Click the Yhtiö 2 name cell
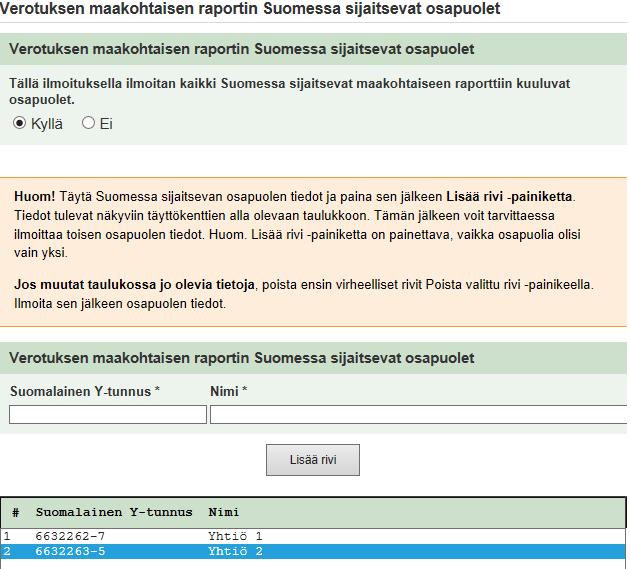The width and height of the screenshot is (630, 569). tap(235, 551)
